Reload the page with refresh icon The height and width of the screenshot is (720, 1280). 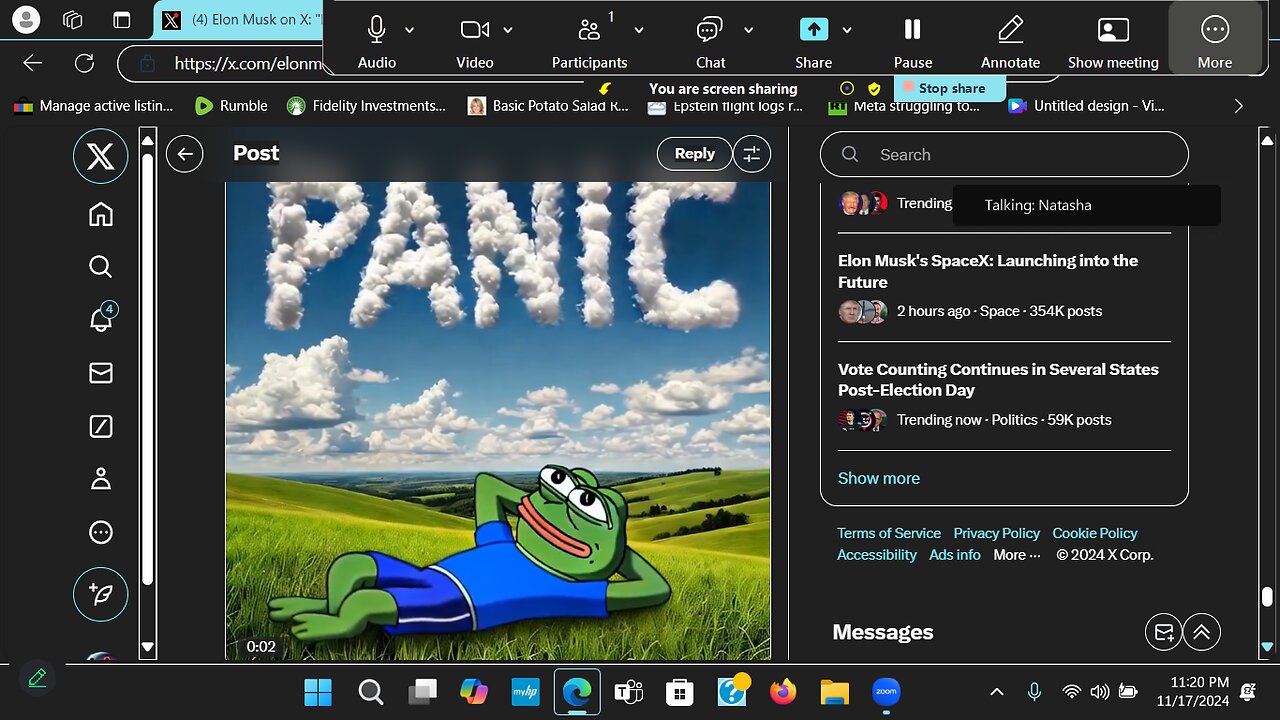(85, 63)
